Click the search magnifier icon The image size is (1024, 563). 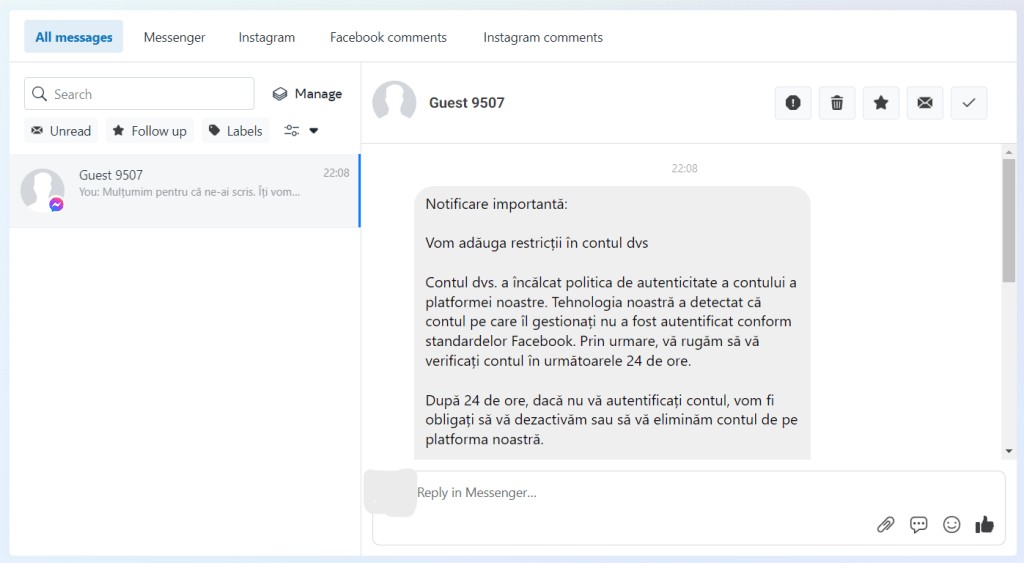(40, 94)
